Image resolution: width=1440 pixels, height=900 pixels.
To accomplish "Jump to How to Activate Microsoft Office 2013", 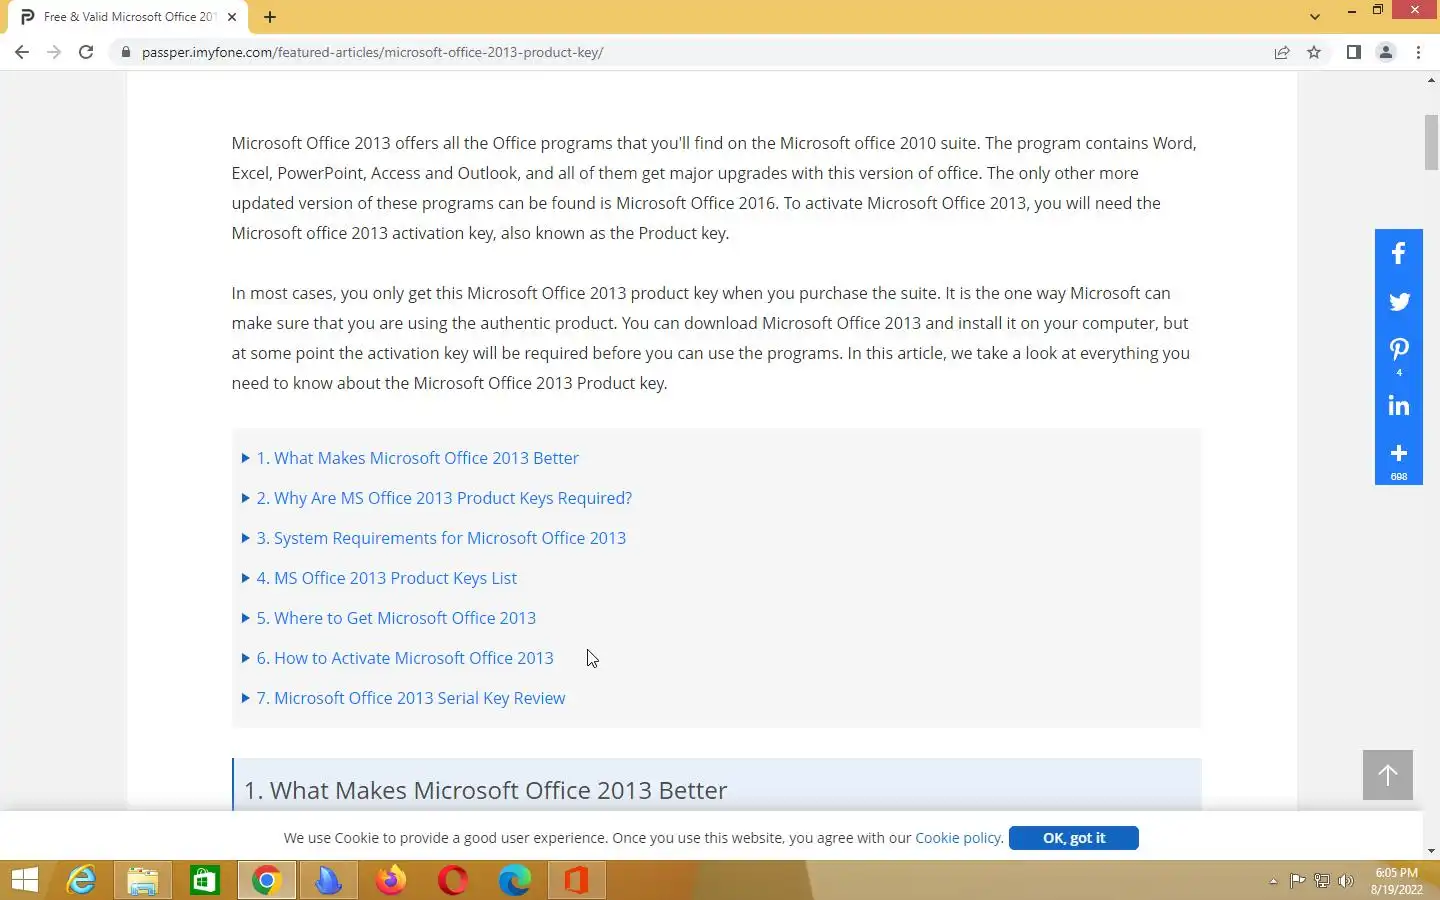I will coord(405,658).
